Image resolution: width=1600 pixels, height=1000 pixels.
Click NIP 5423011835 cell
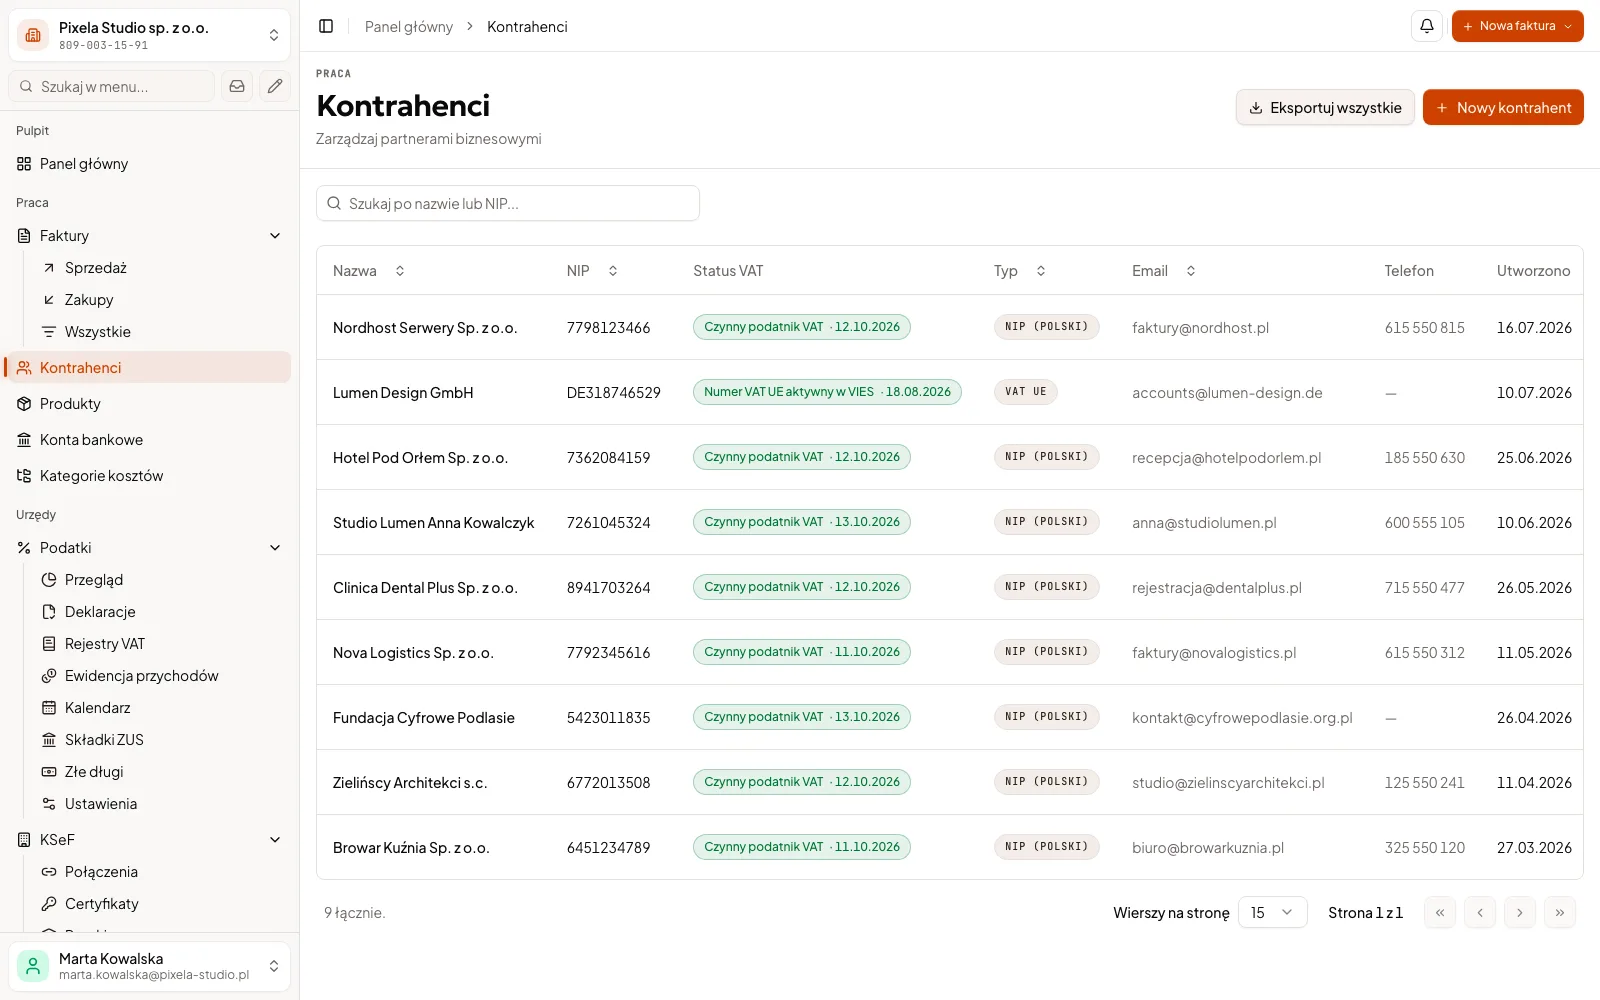(608, 718)
